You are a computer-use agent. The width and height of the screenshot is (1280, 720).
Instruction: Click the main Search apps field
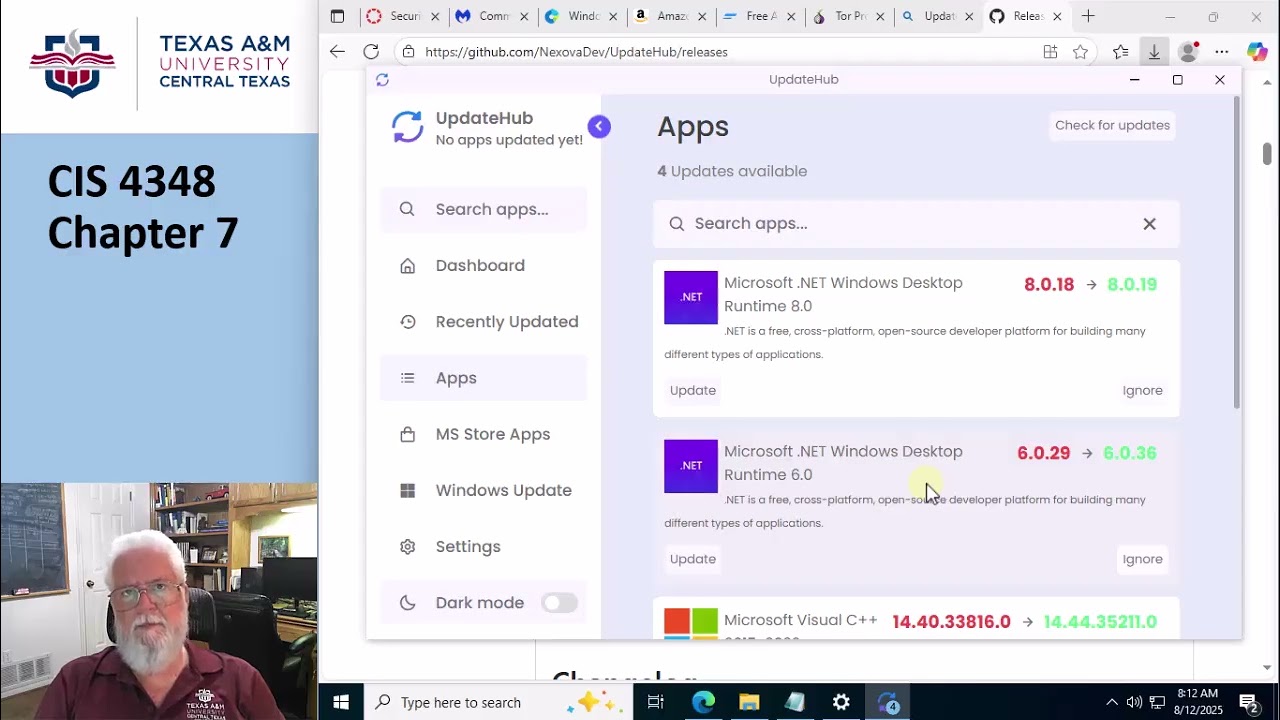[916, 224]
